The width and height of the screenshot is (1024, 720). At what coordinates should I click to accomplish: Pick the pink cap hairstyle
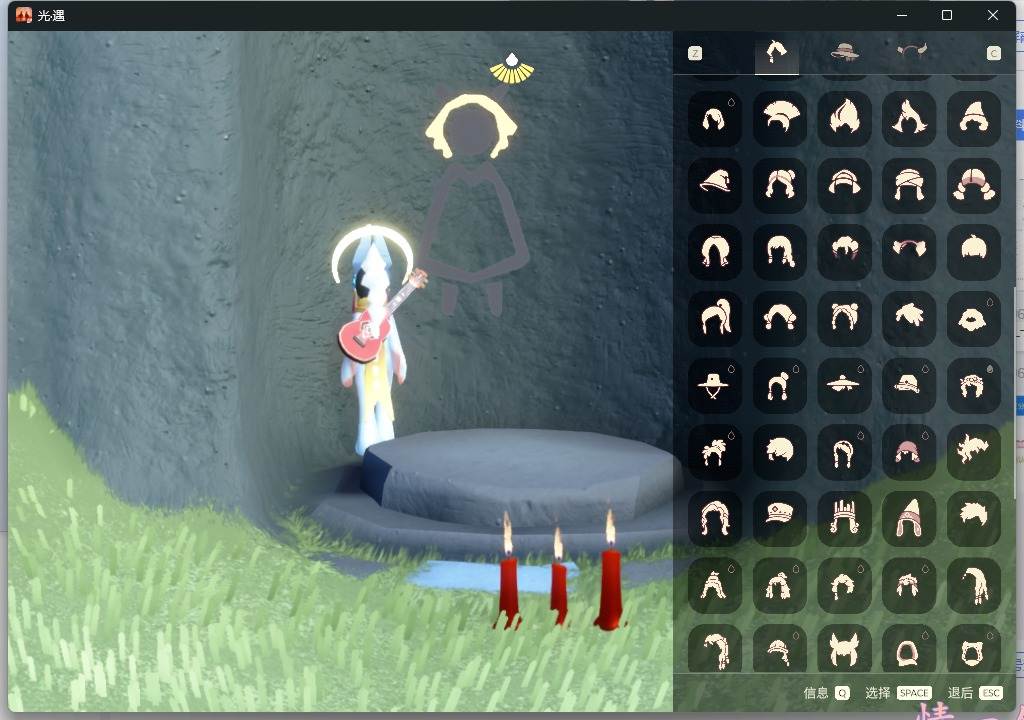[x=909, y=452]
